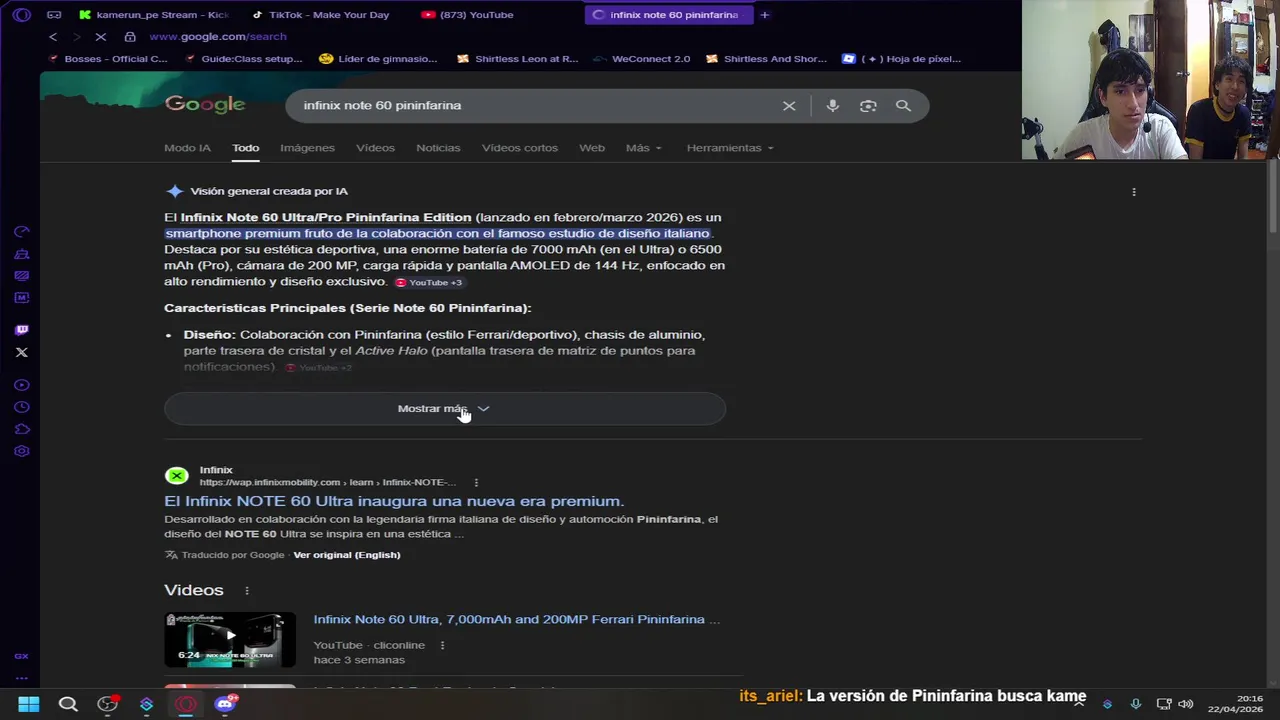Click the GX logo in the sidebar
Image resolution: width=1280 pixels, height=720 pixels.
pyautogui.click(x=22, y=656)
